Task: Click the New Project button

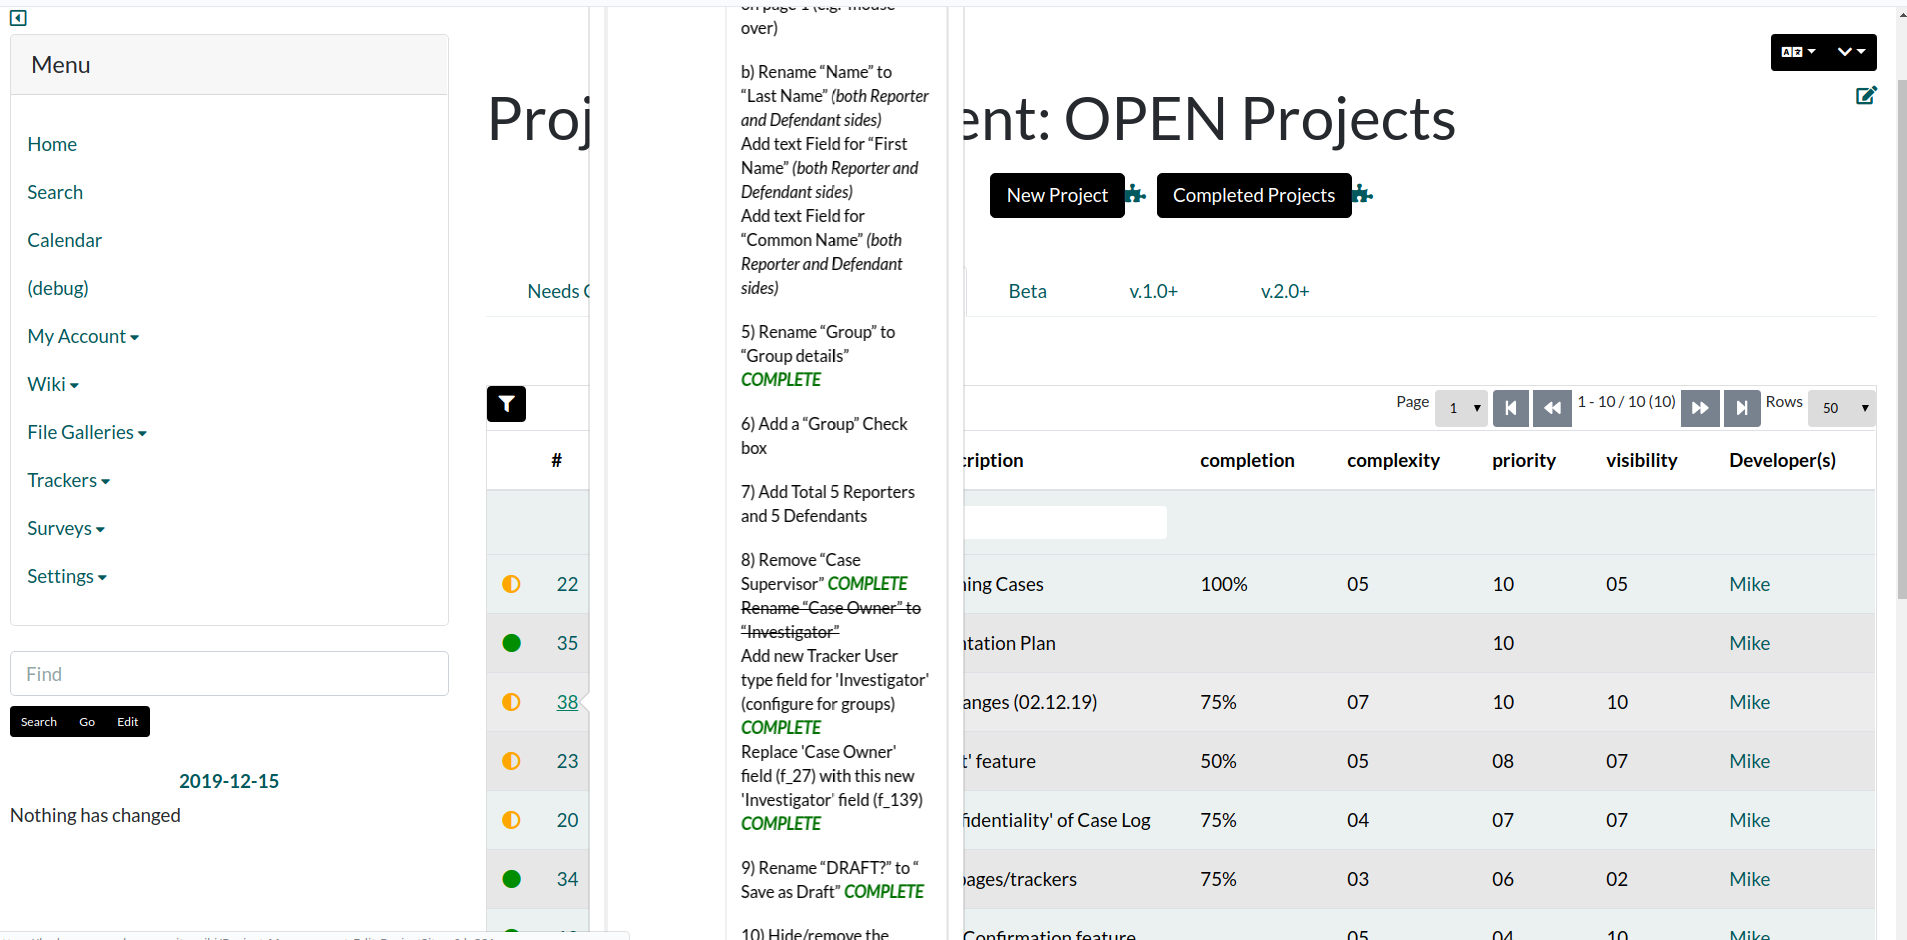Action: pyautogui.click(x=1057, y=195)
